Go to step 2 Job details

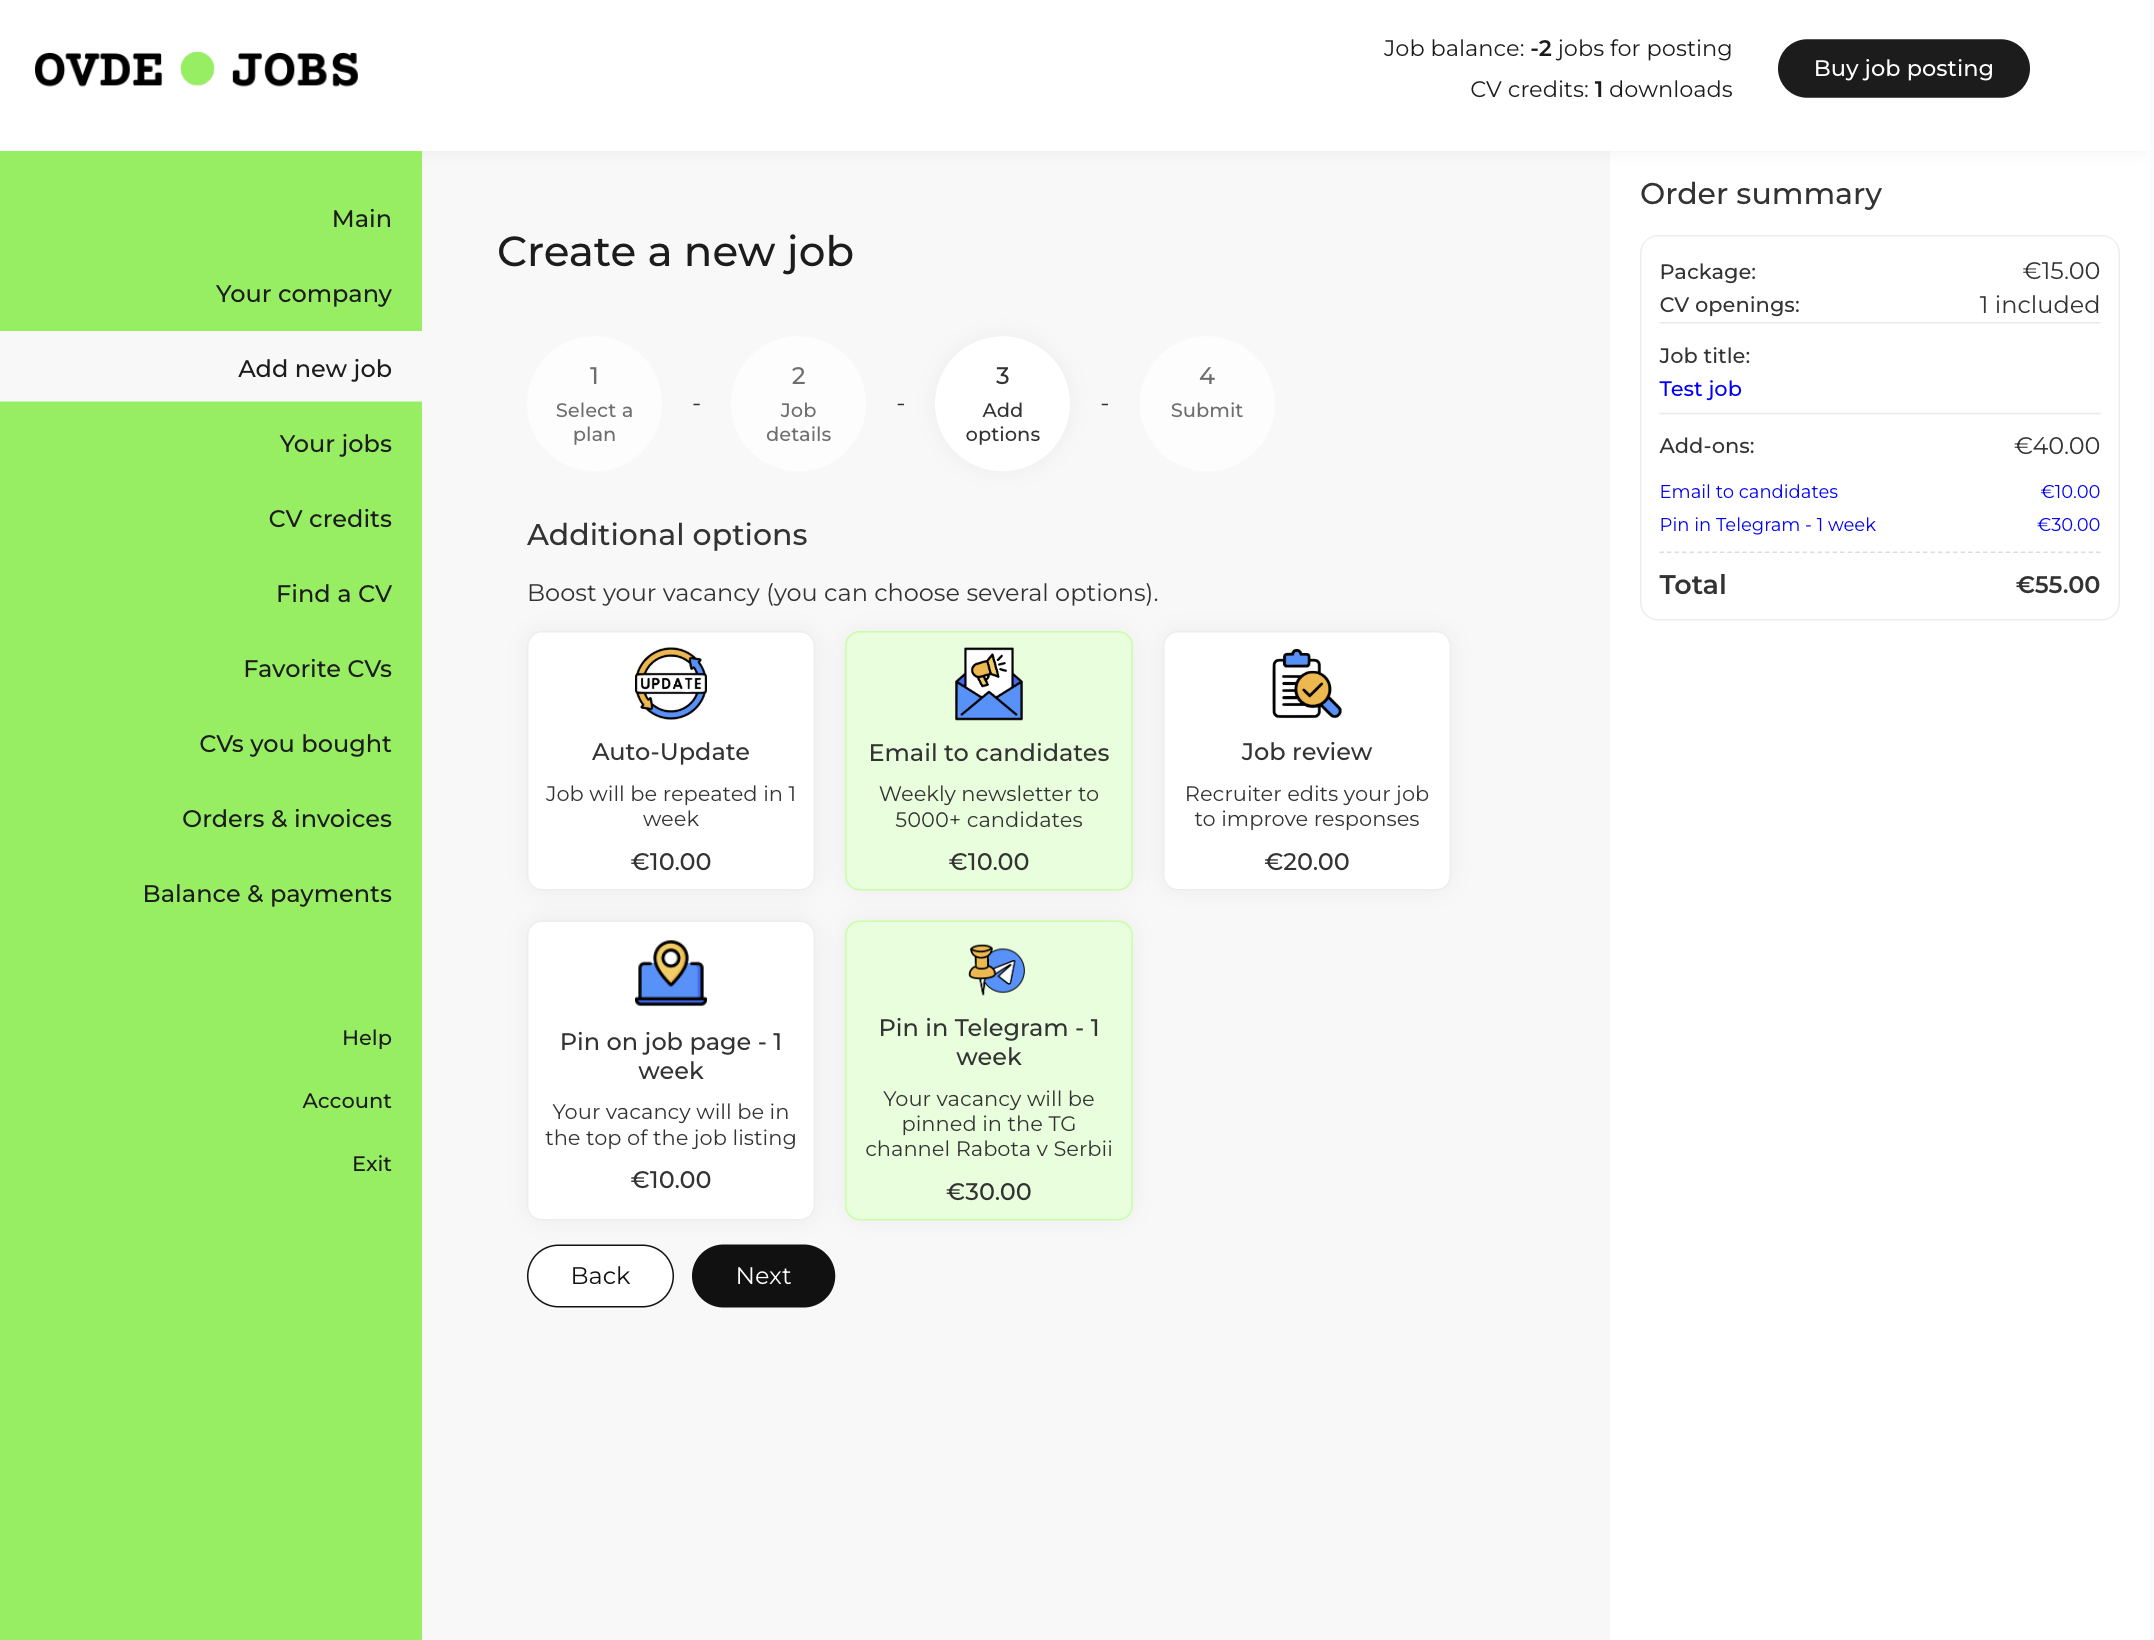(x=798, y=404)
